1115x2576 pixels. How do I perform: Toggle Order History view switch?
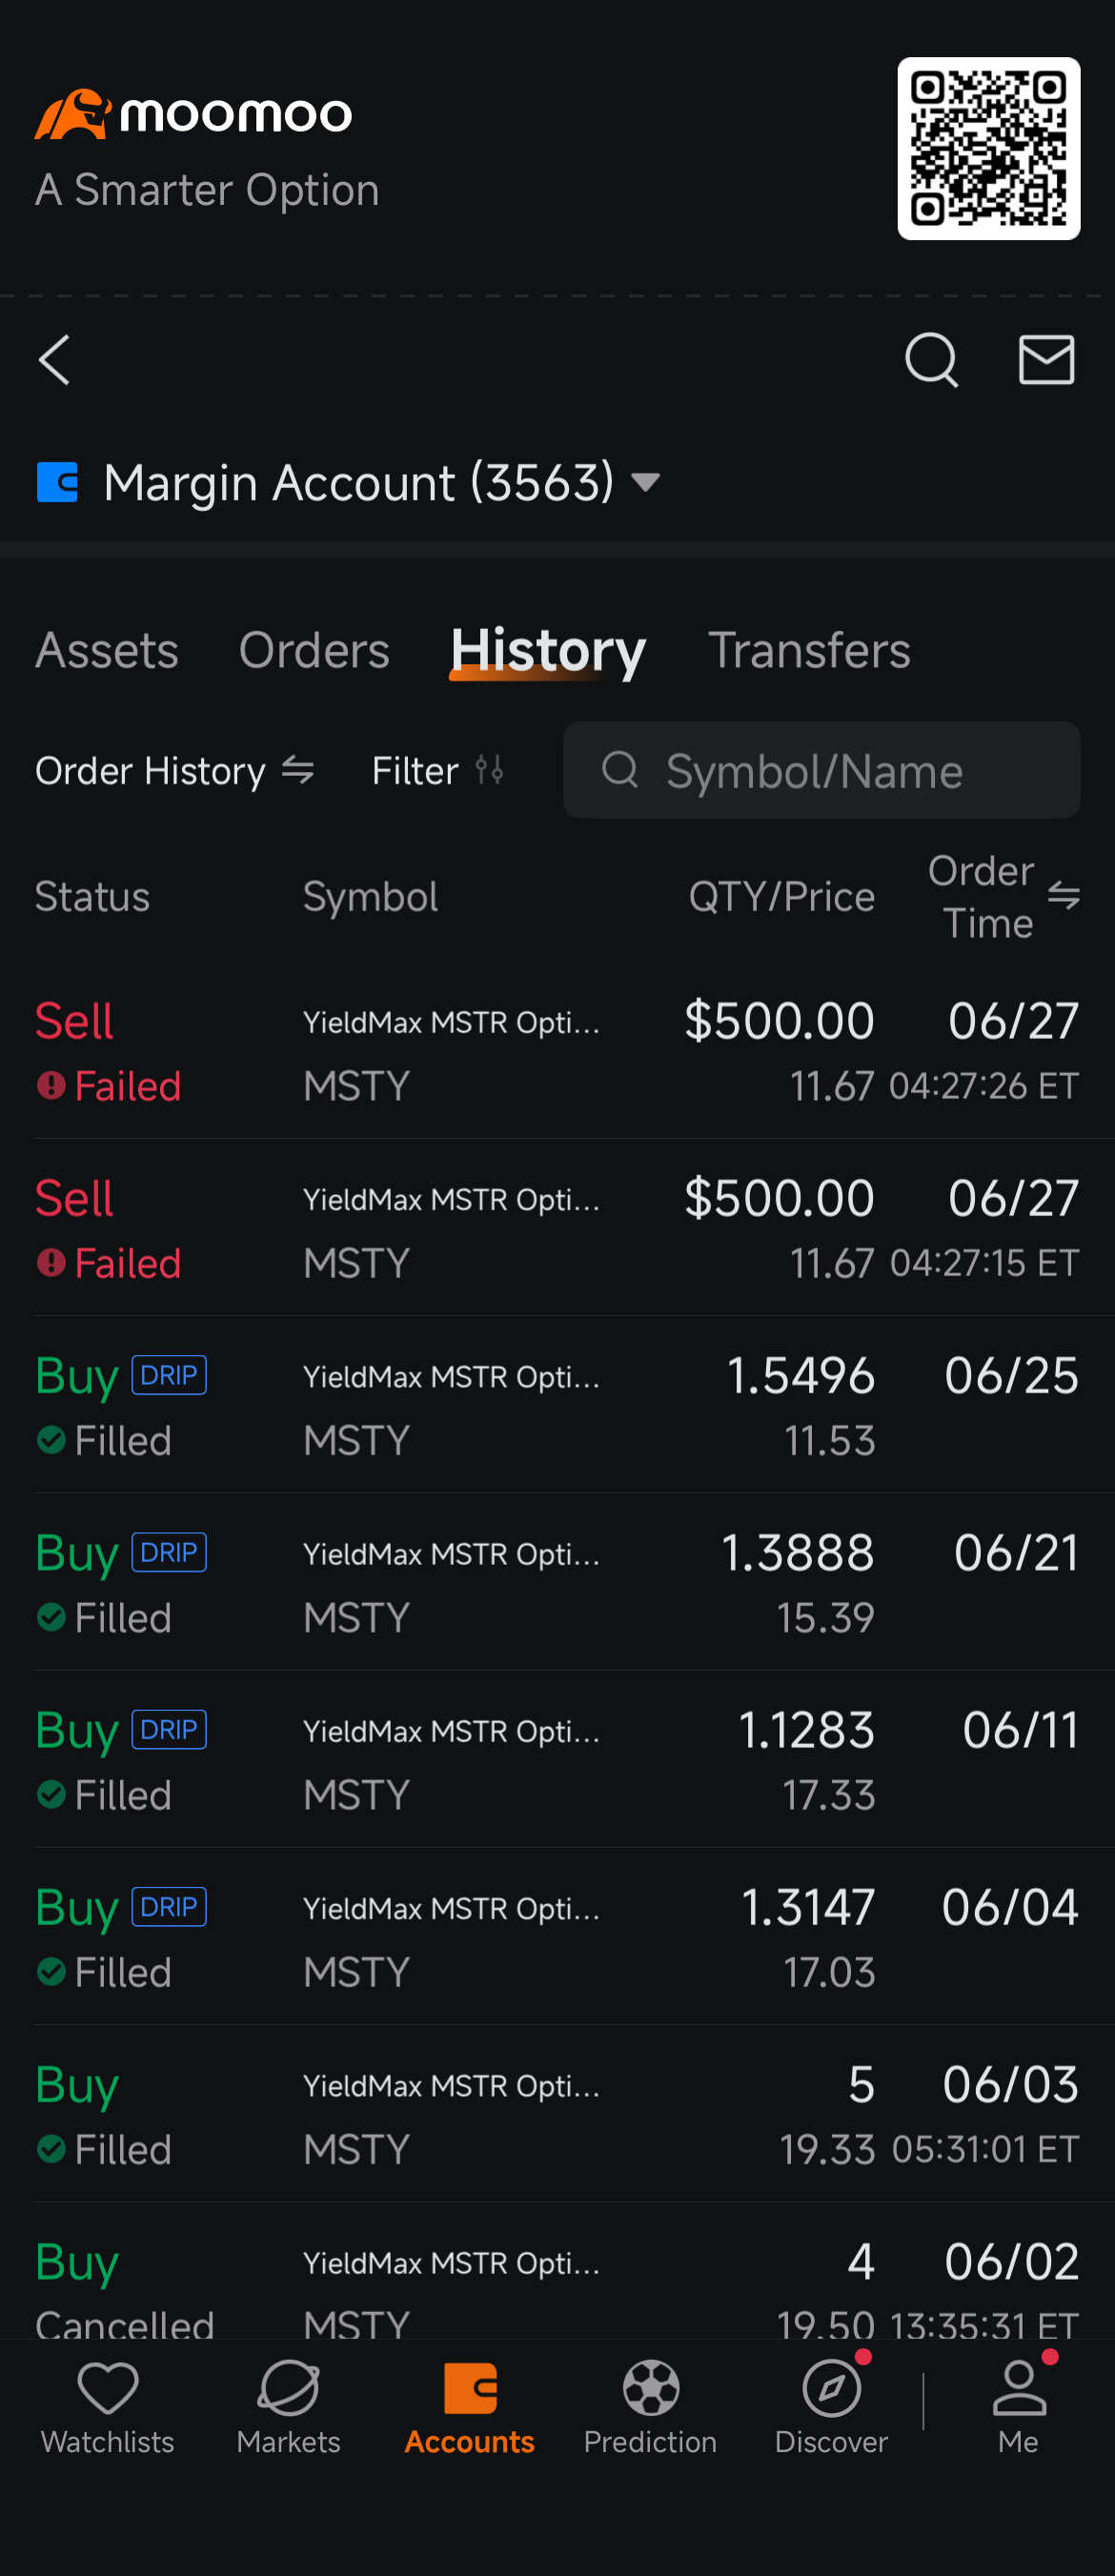tap(298, 770)
